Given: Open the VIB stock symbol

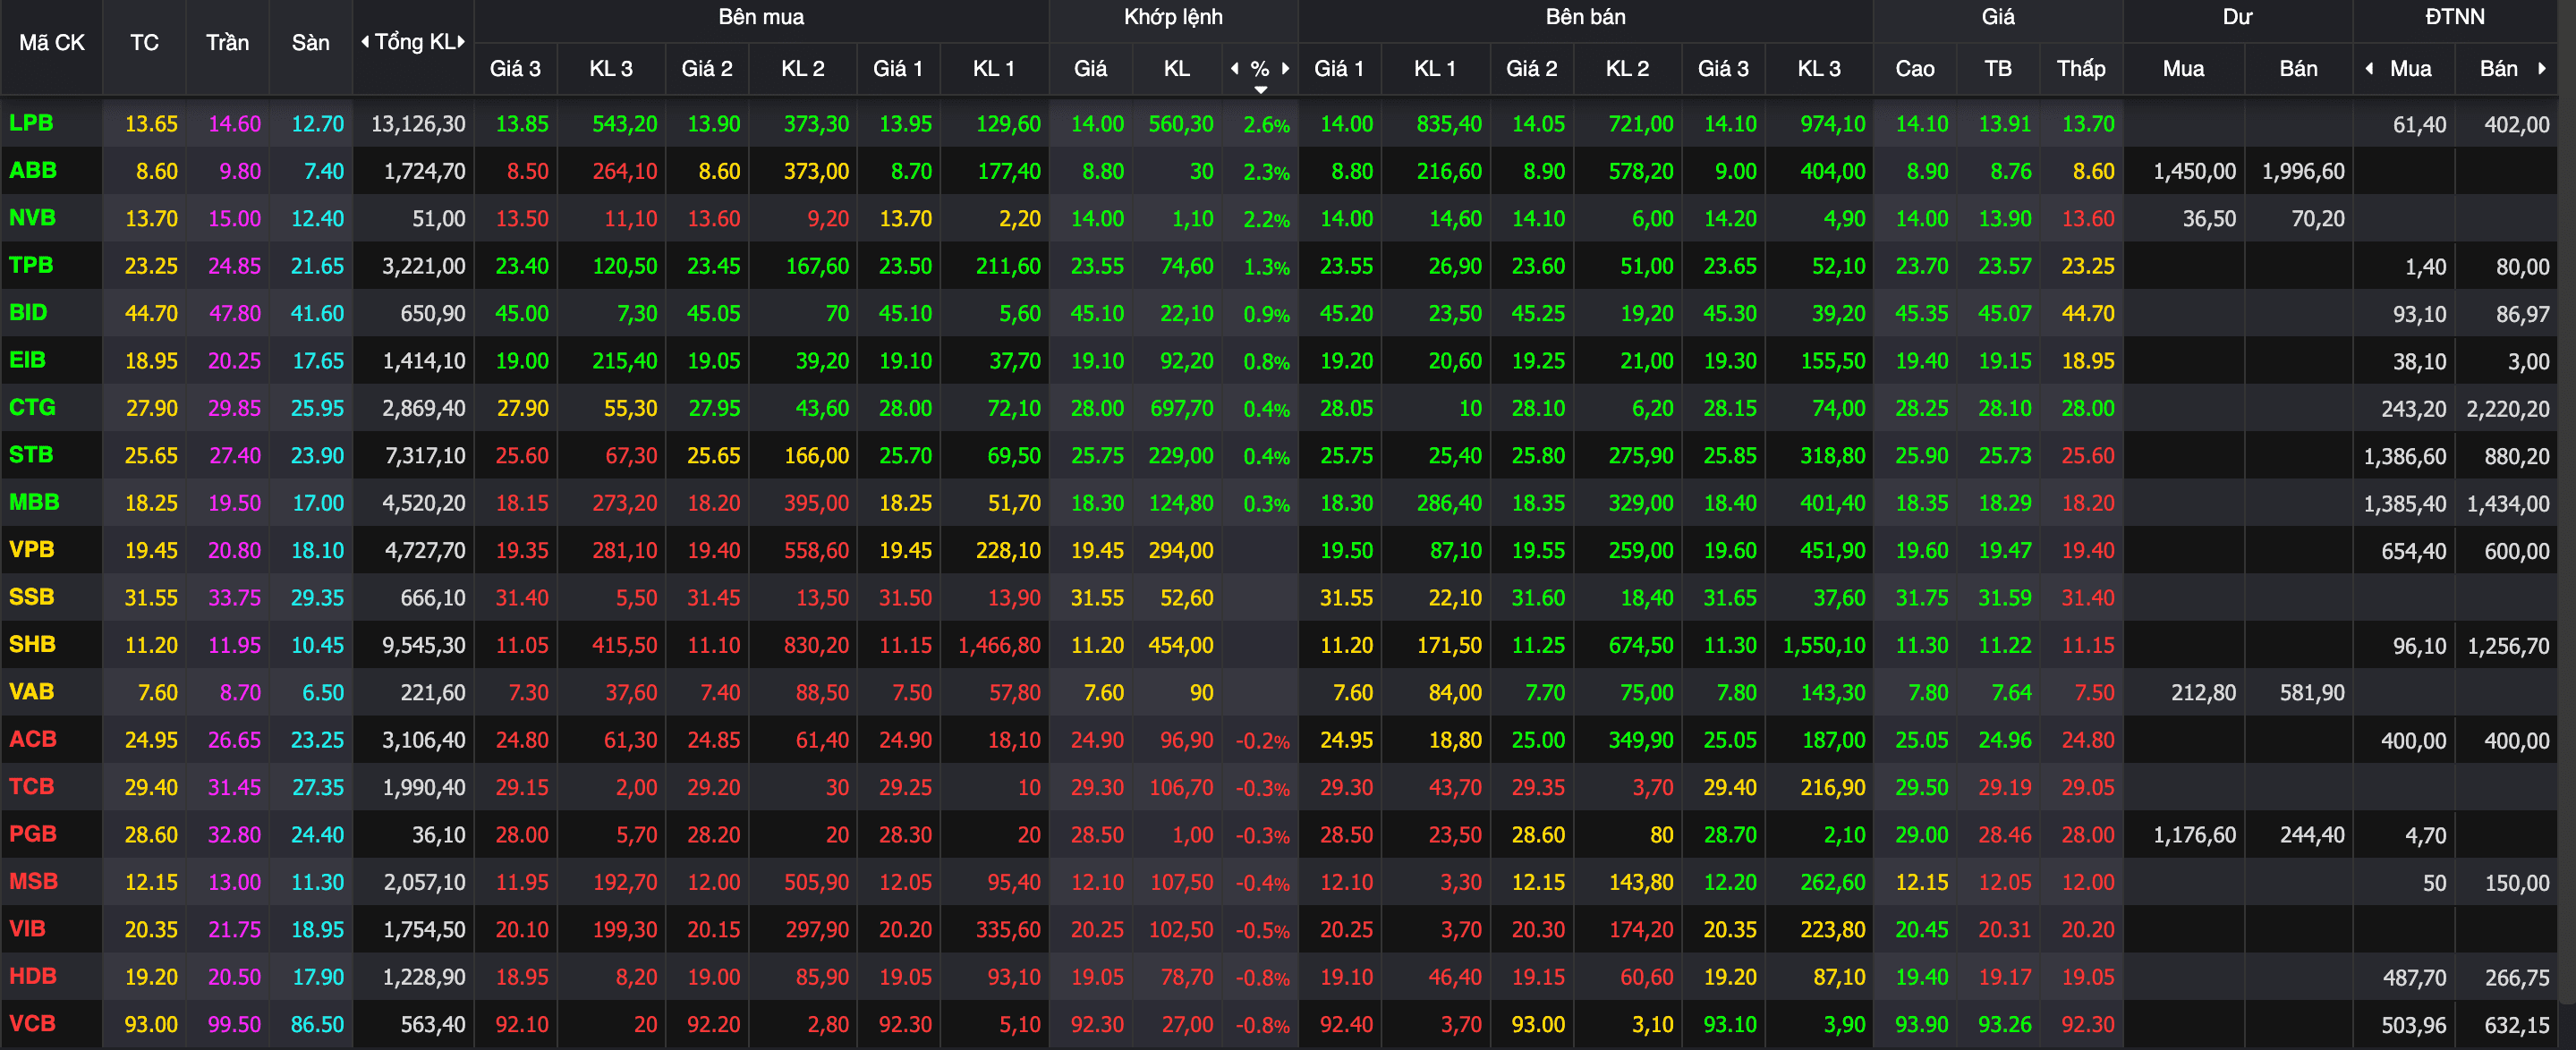Looking at the screenshot, I should pos(27,929).
